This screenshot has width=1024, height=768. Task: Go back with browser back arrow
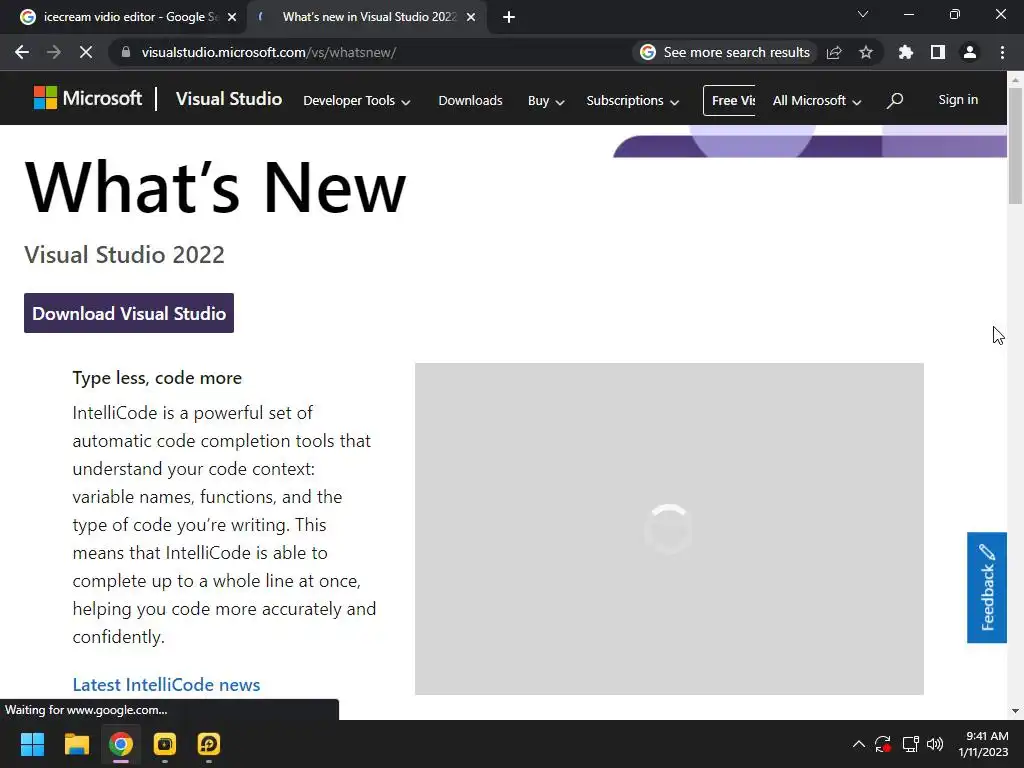click(22, 52)
